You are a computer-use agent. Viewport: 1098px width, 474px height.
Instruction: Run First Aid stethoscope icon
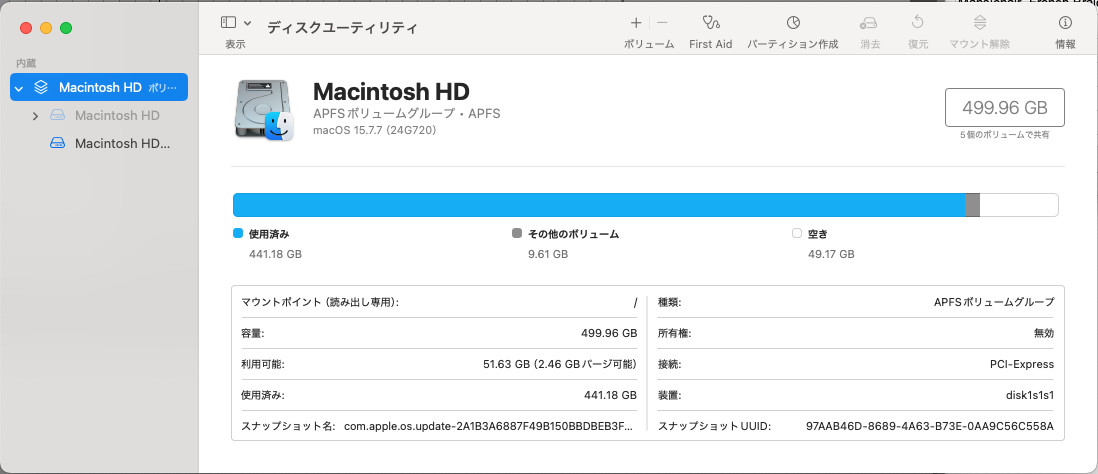click(x=710, y=23)
